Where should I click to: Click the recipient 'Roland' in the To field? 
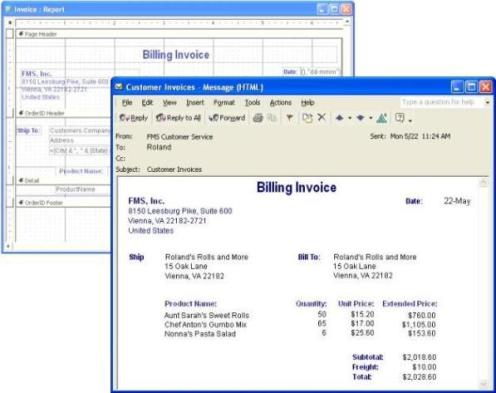point(159,147)
